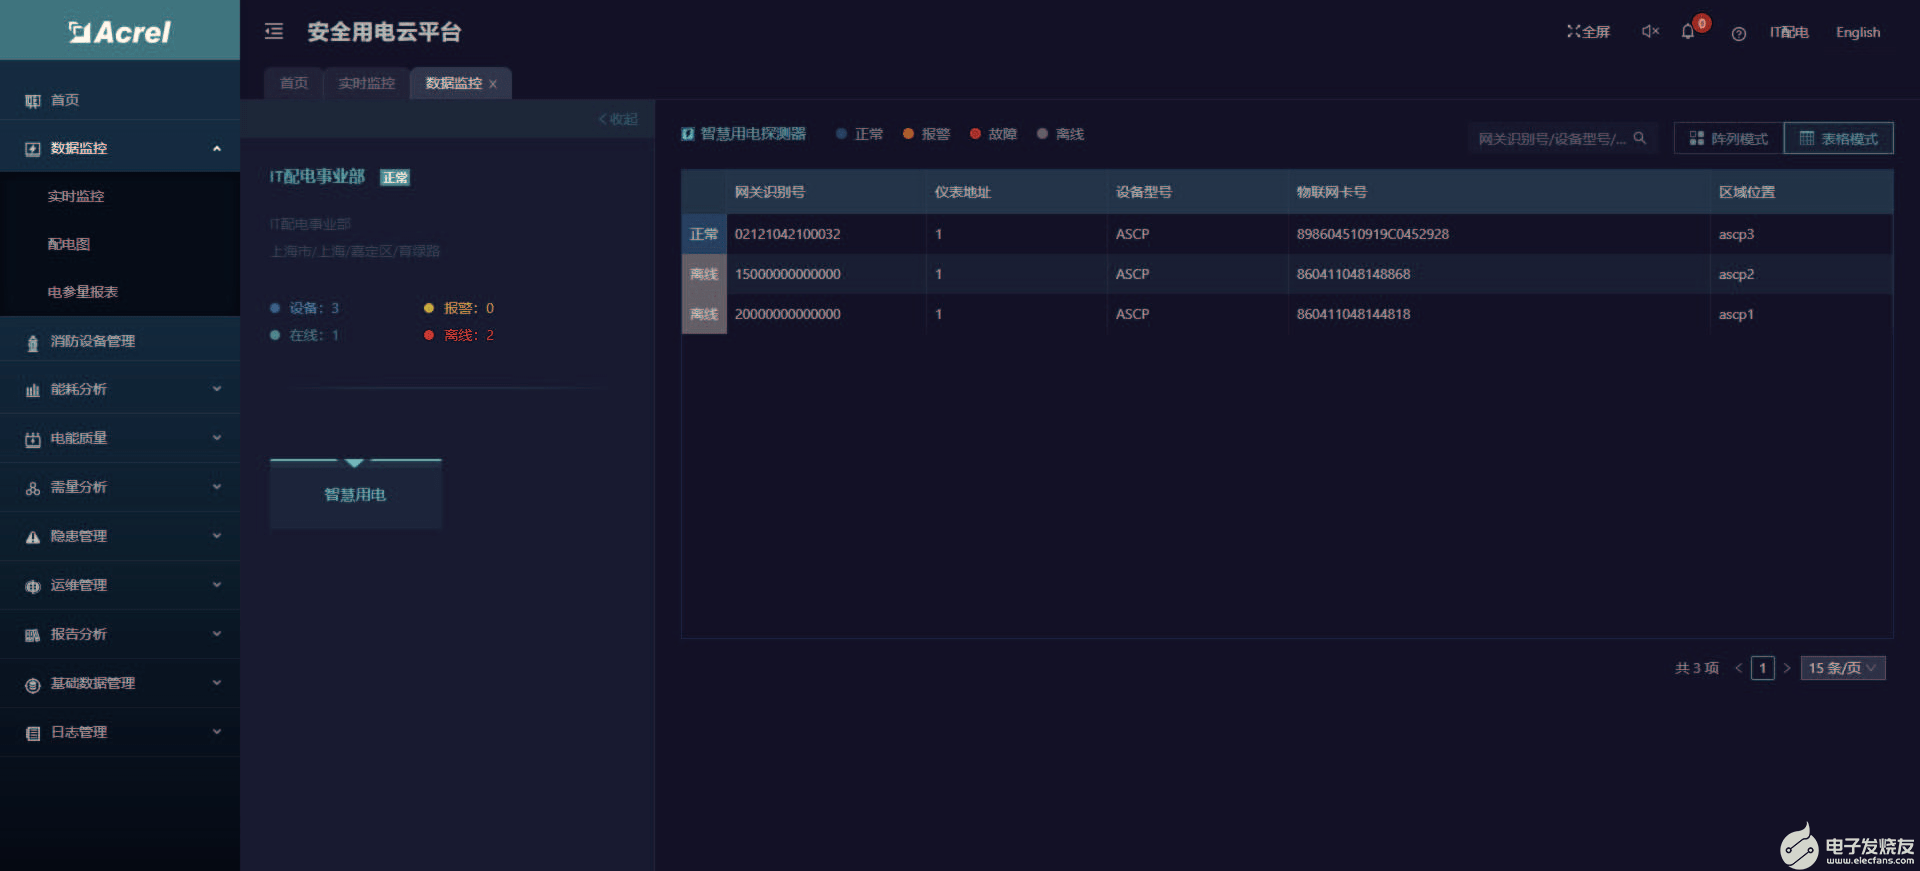Open the help question mark icon
The width and height of the screenshot is (1920, 871).
tap(1739, 34)
